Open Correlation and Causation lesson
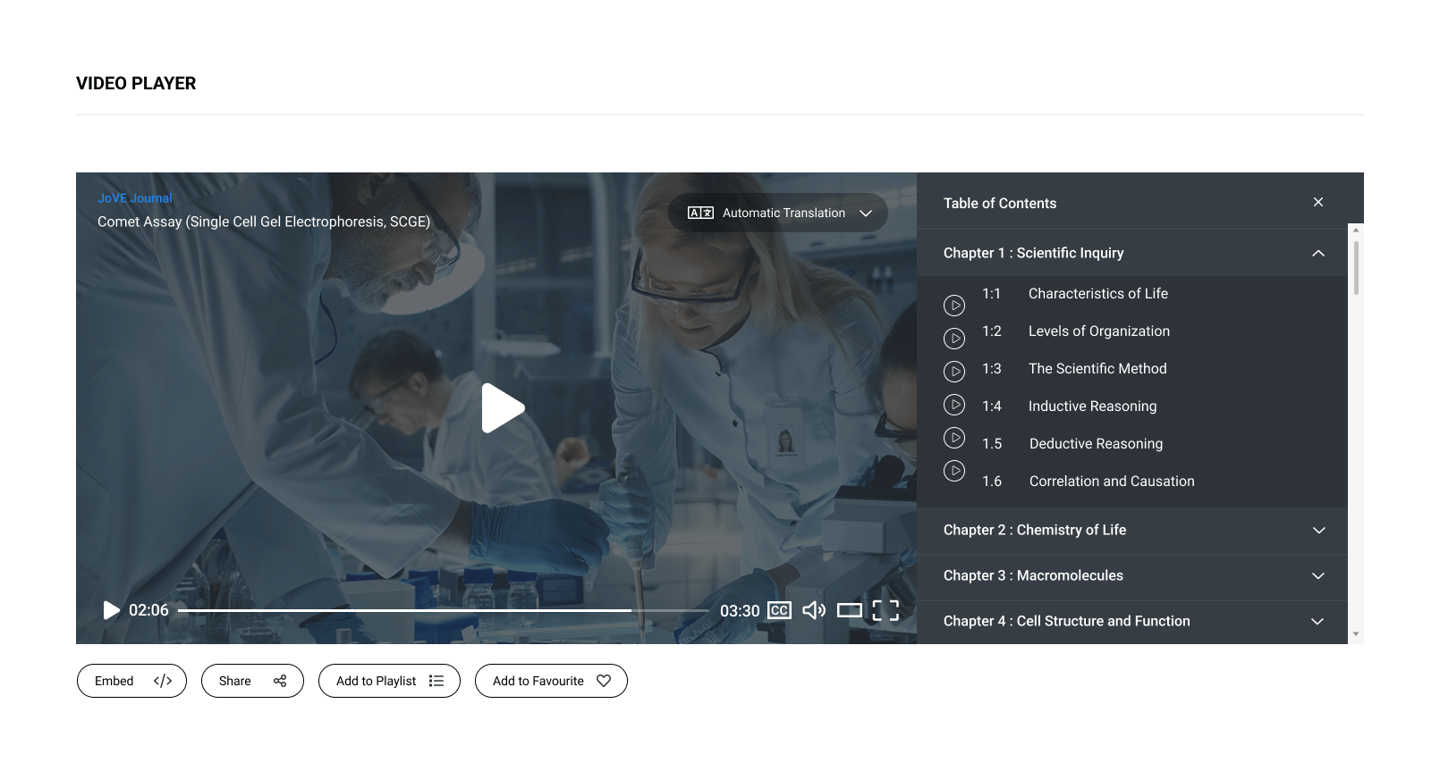Image resolution: width=1440 pixels, height=771 pixels. pyautogui.click(x=1112, y=481)
